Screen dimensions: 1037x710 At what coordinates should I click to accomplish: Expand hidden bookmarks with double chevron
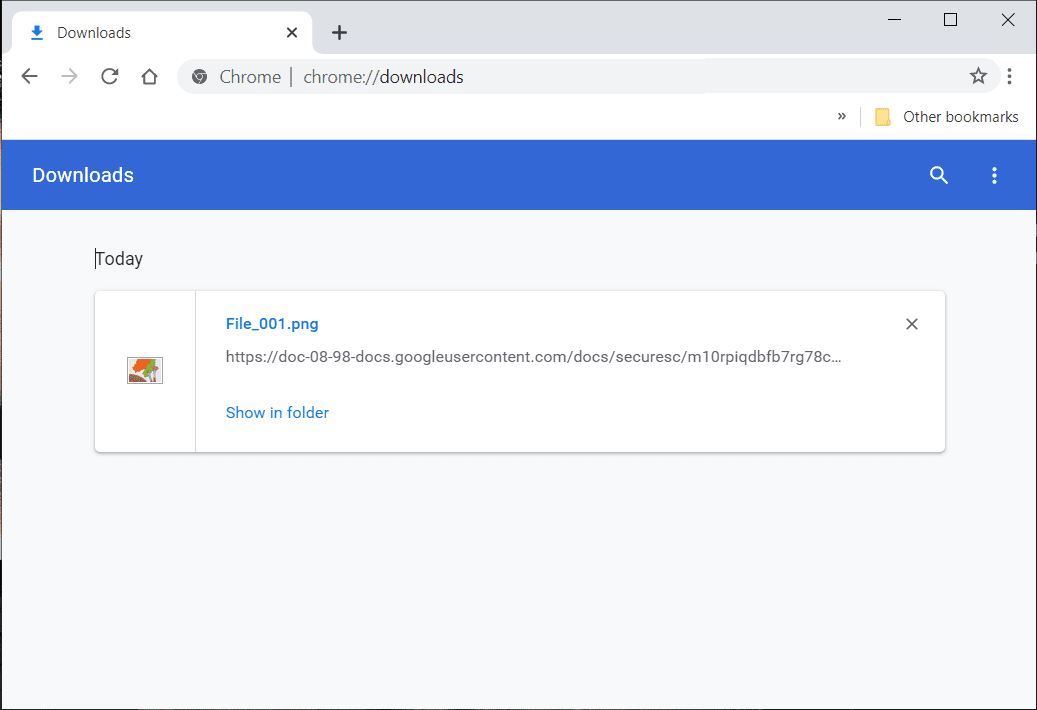841,116
